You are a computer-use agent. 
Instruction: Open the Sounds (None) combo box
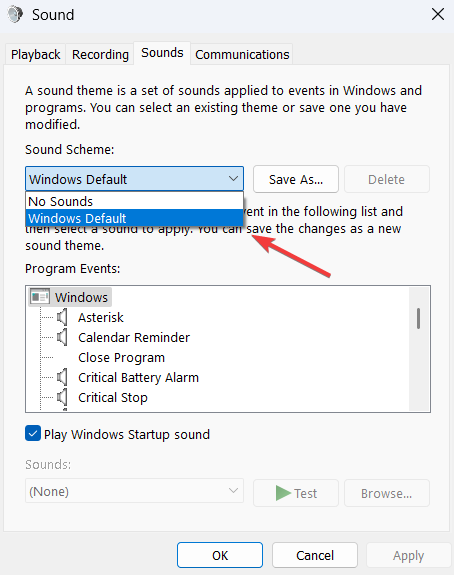coord(134,491)
